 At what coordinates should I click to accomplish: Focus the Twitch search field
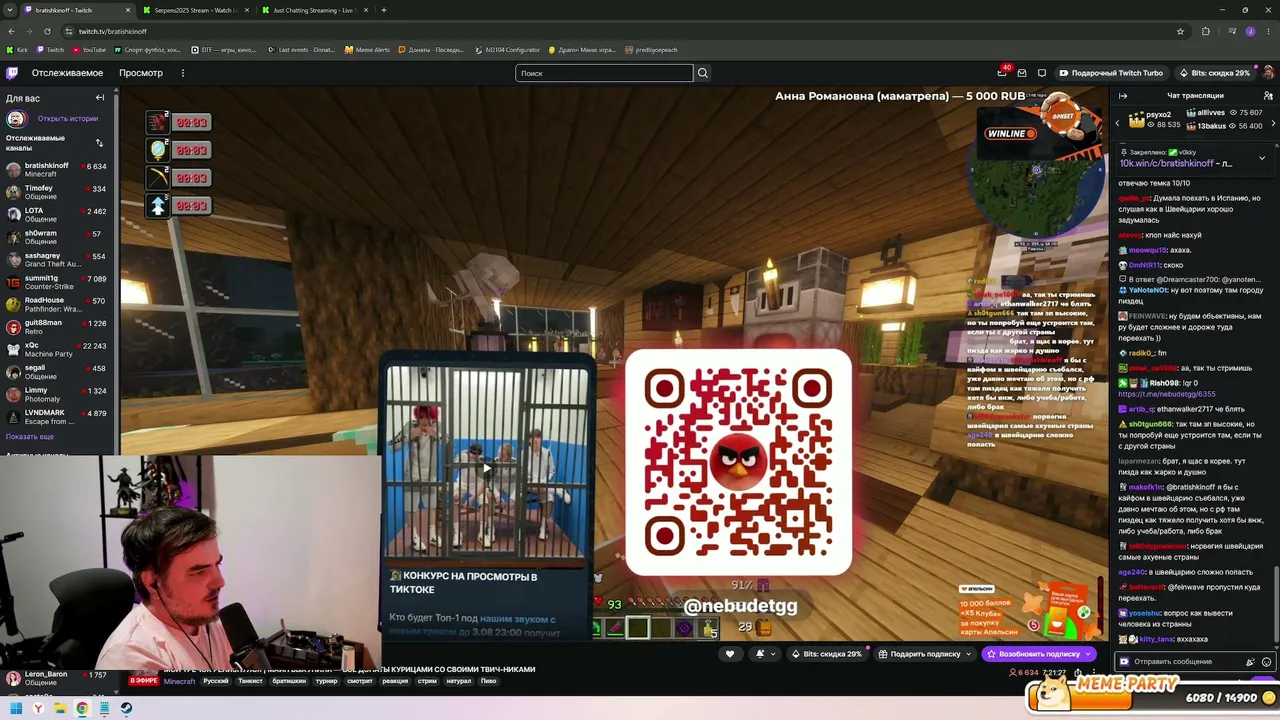coord(604,73)
